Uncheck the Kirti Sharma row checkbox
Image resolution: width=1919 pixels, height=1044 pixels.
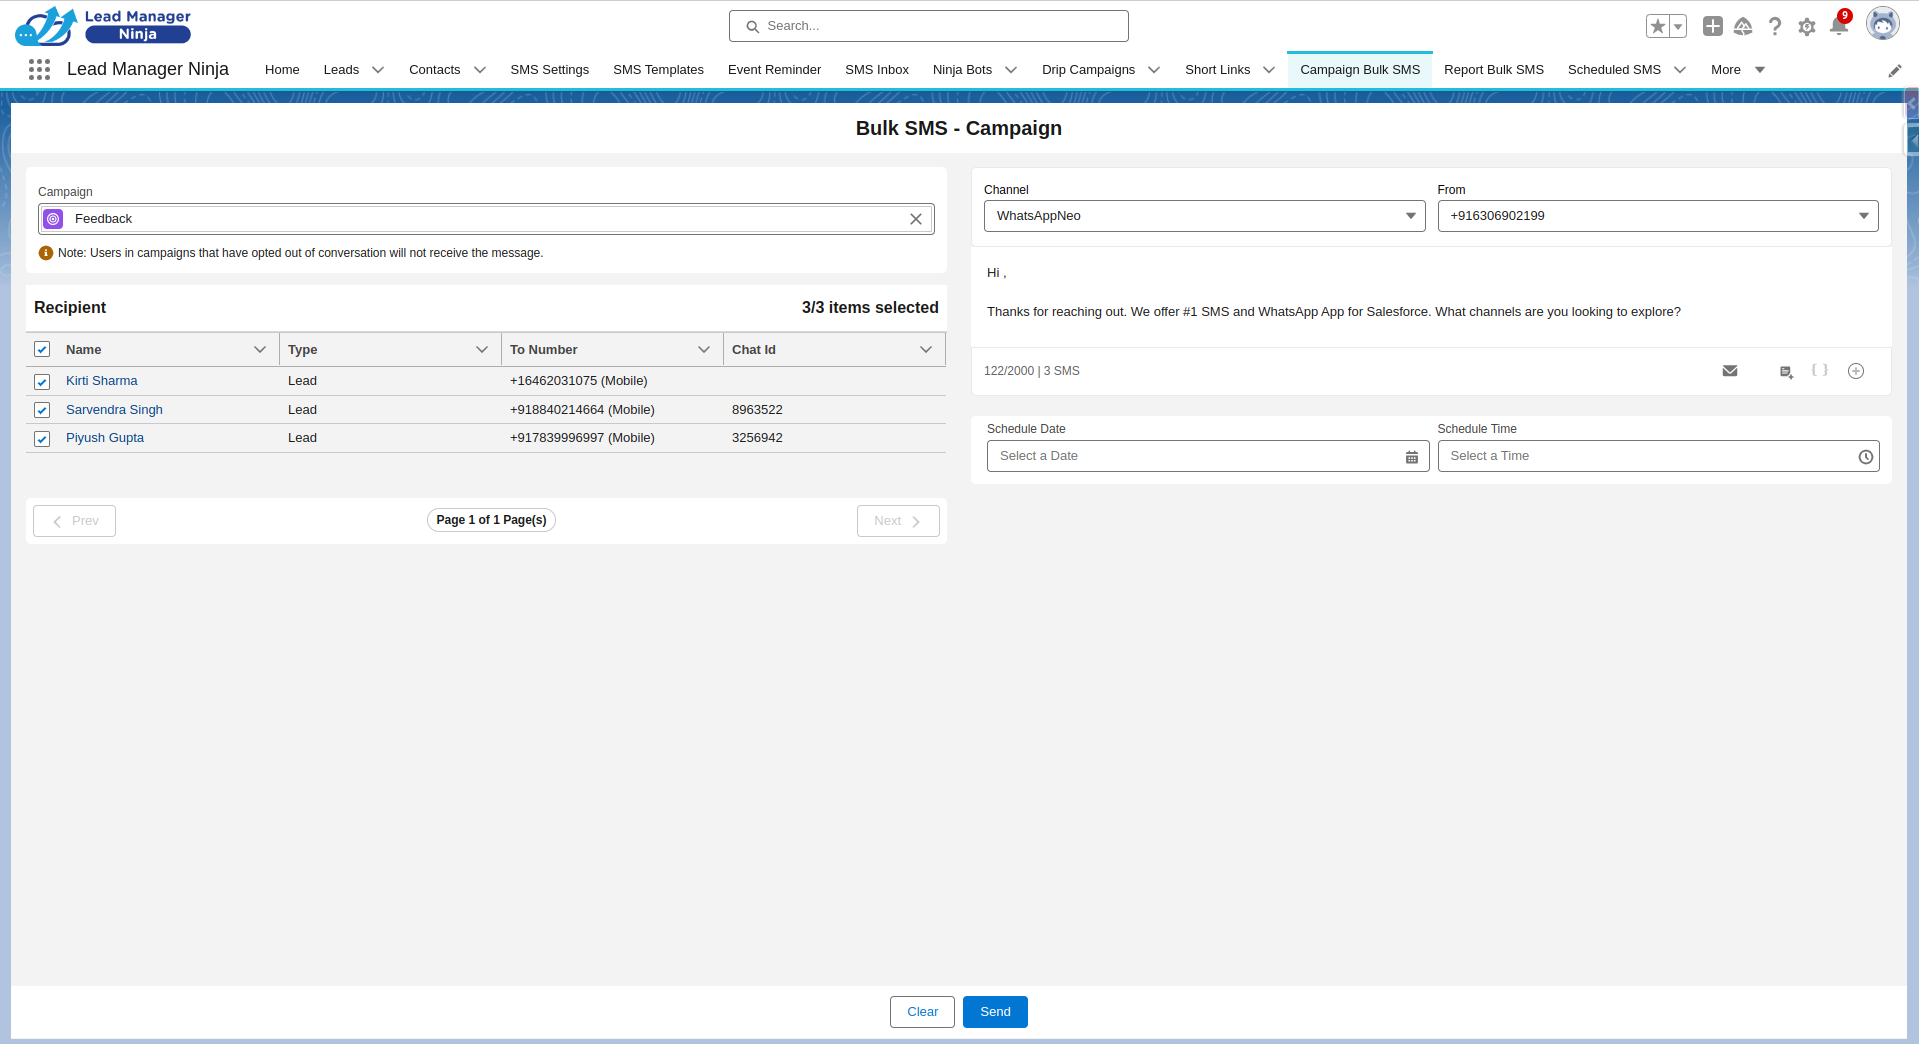tap(42, 382)
